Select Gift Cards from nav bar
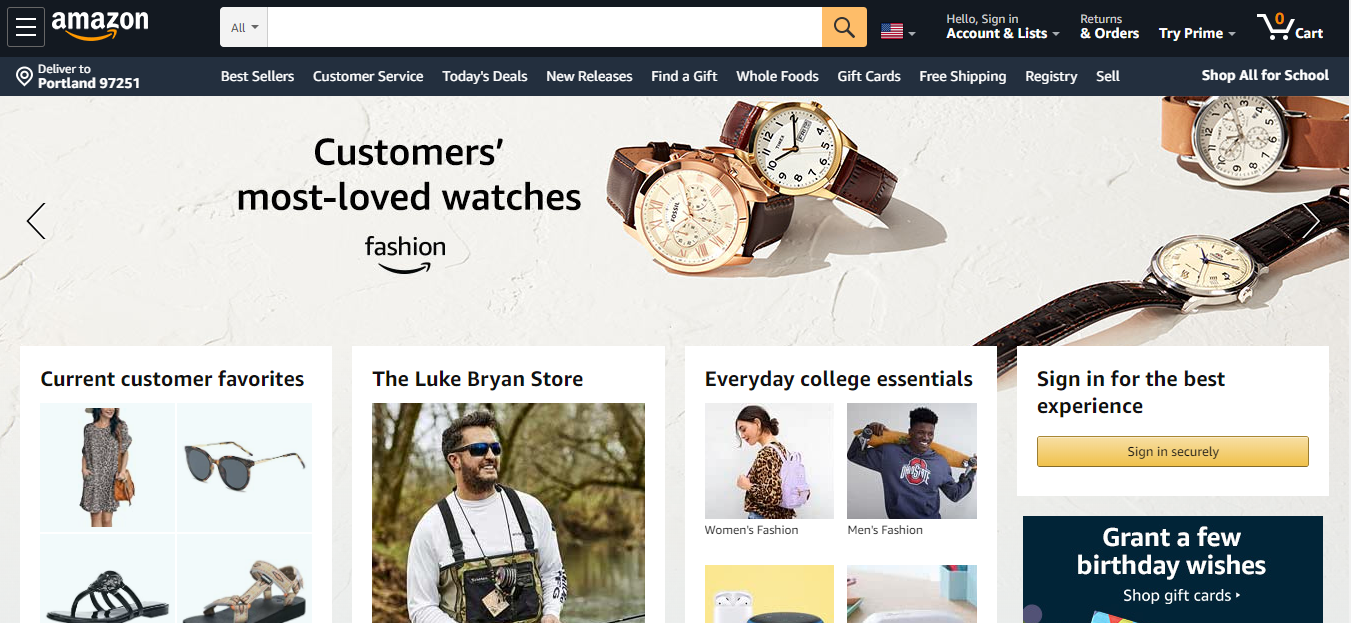 click(x=869, y=76)
